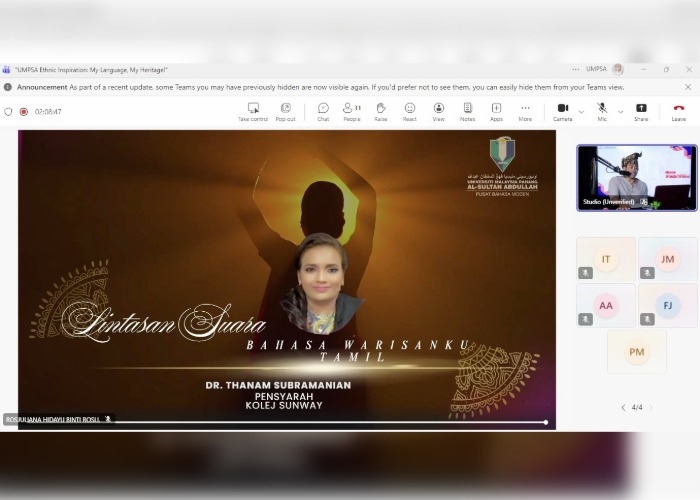The image size is (700, 500).
Task: Go to next participant page
Action: 652,407
